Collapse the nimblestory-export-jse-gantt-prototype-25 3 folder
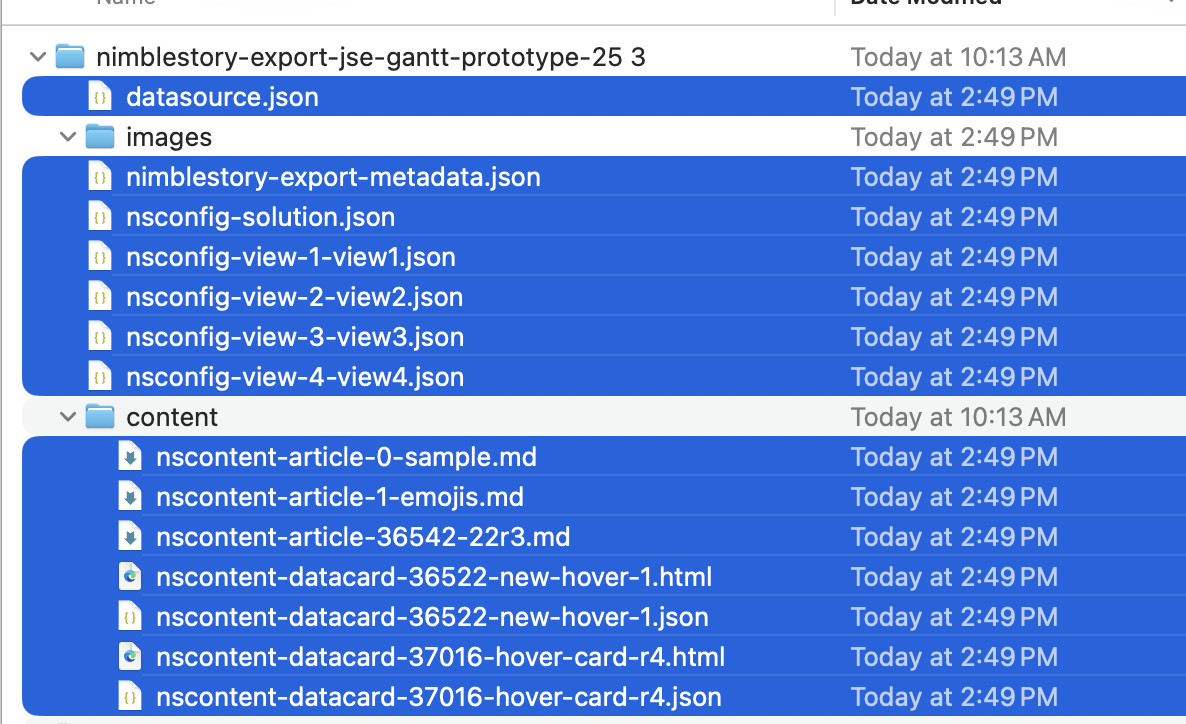1186x724 pixels. 38,57
